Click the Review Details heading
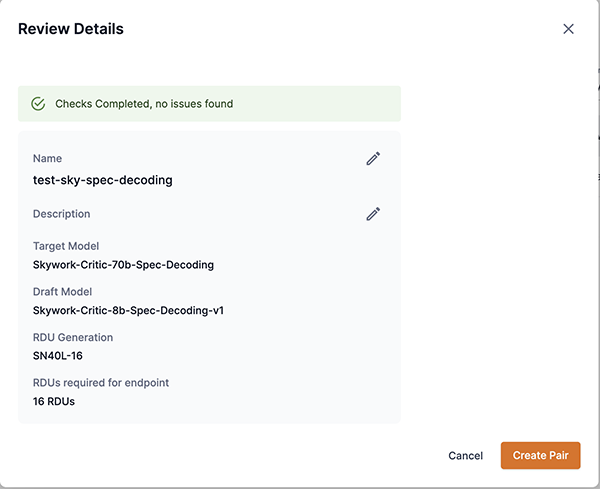Viewport: 600px width, 489px height. coord(71,29)
